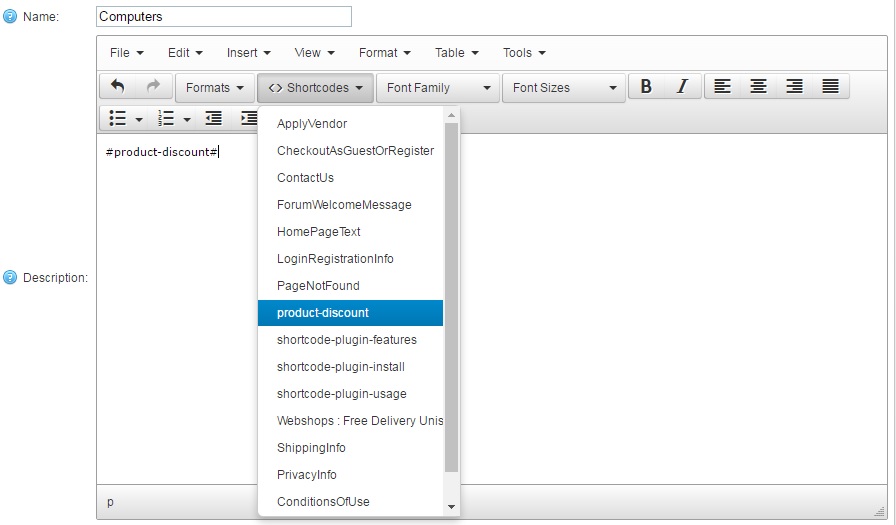The height and width of the screenshot is (525, 896).
Task: Expand numbered list style arrow
Action: (187, 119)
